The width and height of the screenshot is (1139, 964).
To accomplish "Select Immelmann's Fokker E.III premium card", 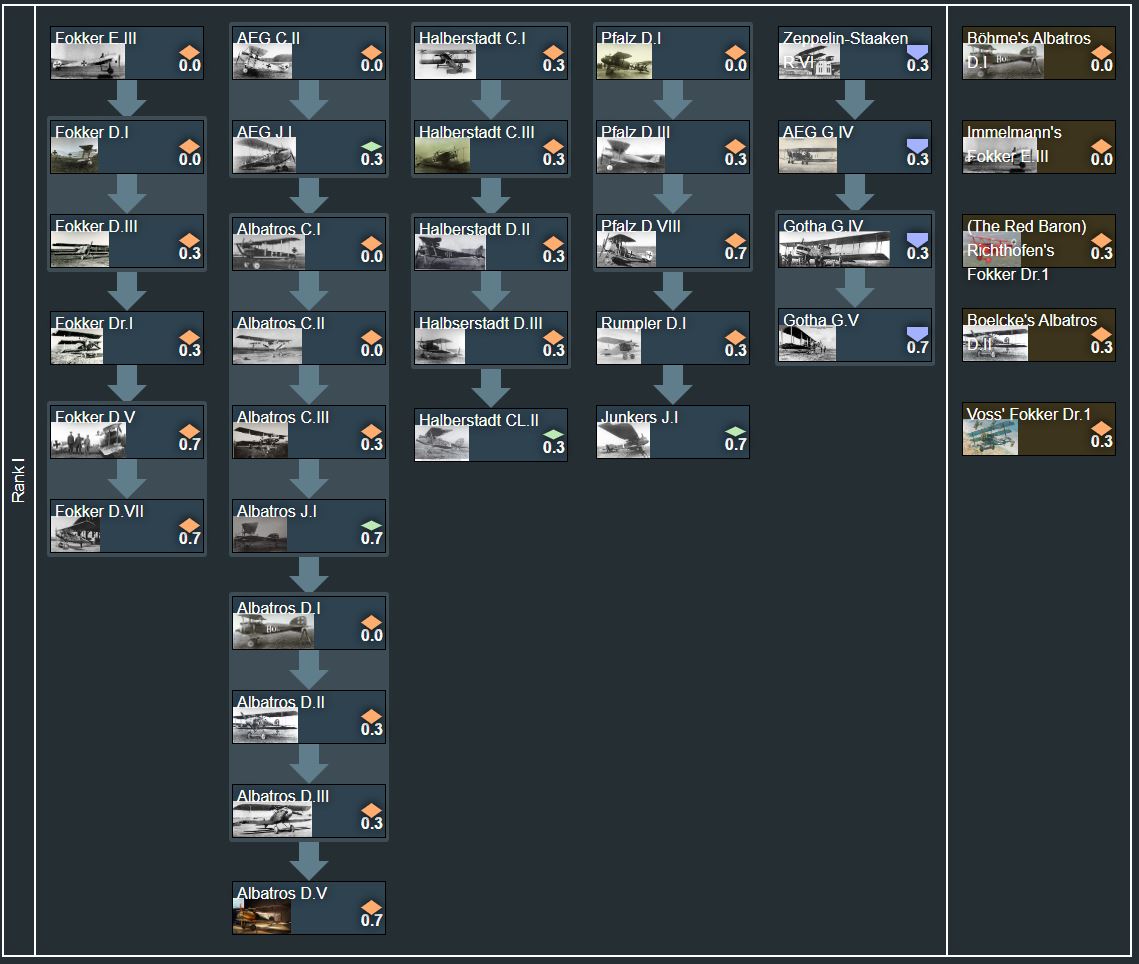I will pyautogui.click(x=1039, y=147).
